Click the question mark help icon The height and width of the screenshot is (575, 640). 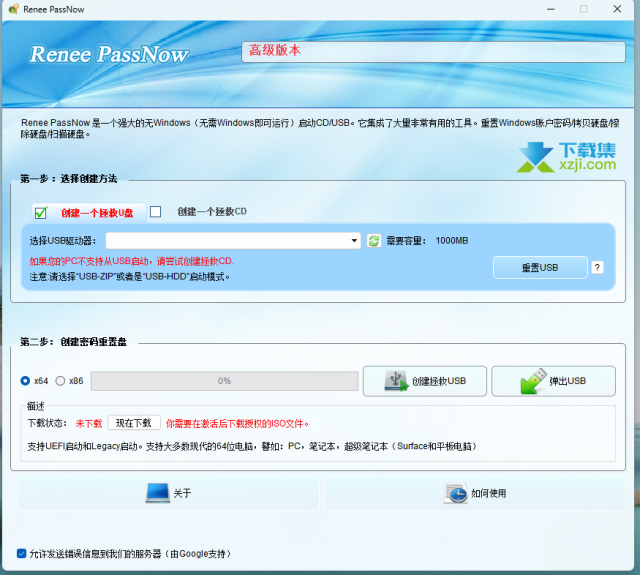coord(597,268)
